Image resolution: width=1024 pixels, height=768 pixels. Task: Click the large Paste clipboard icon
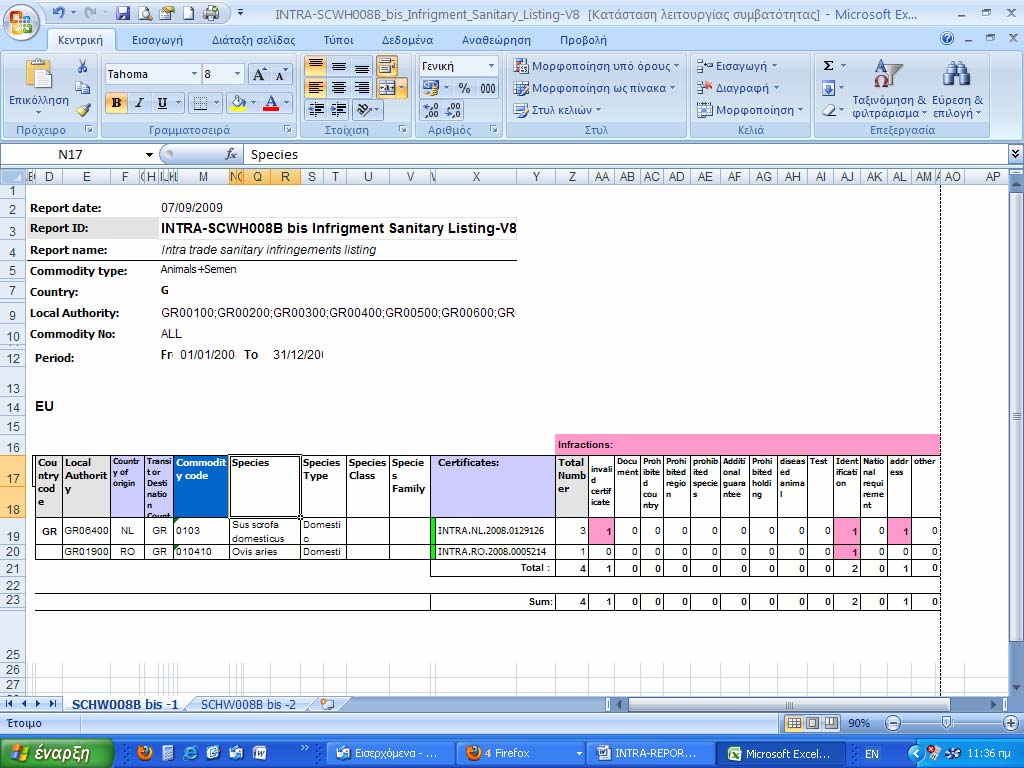click(39, 74)
